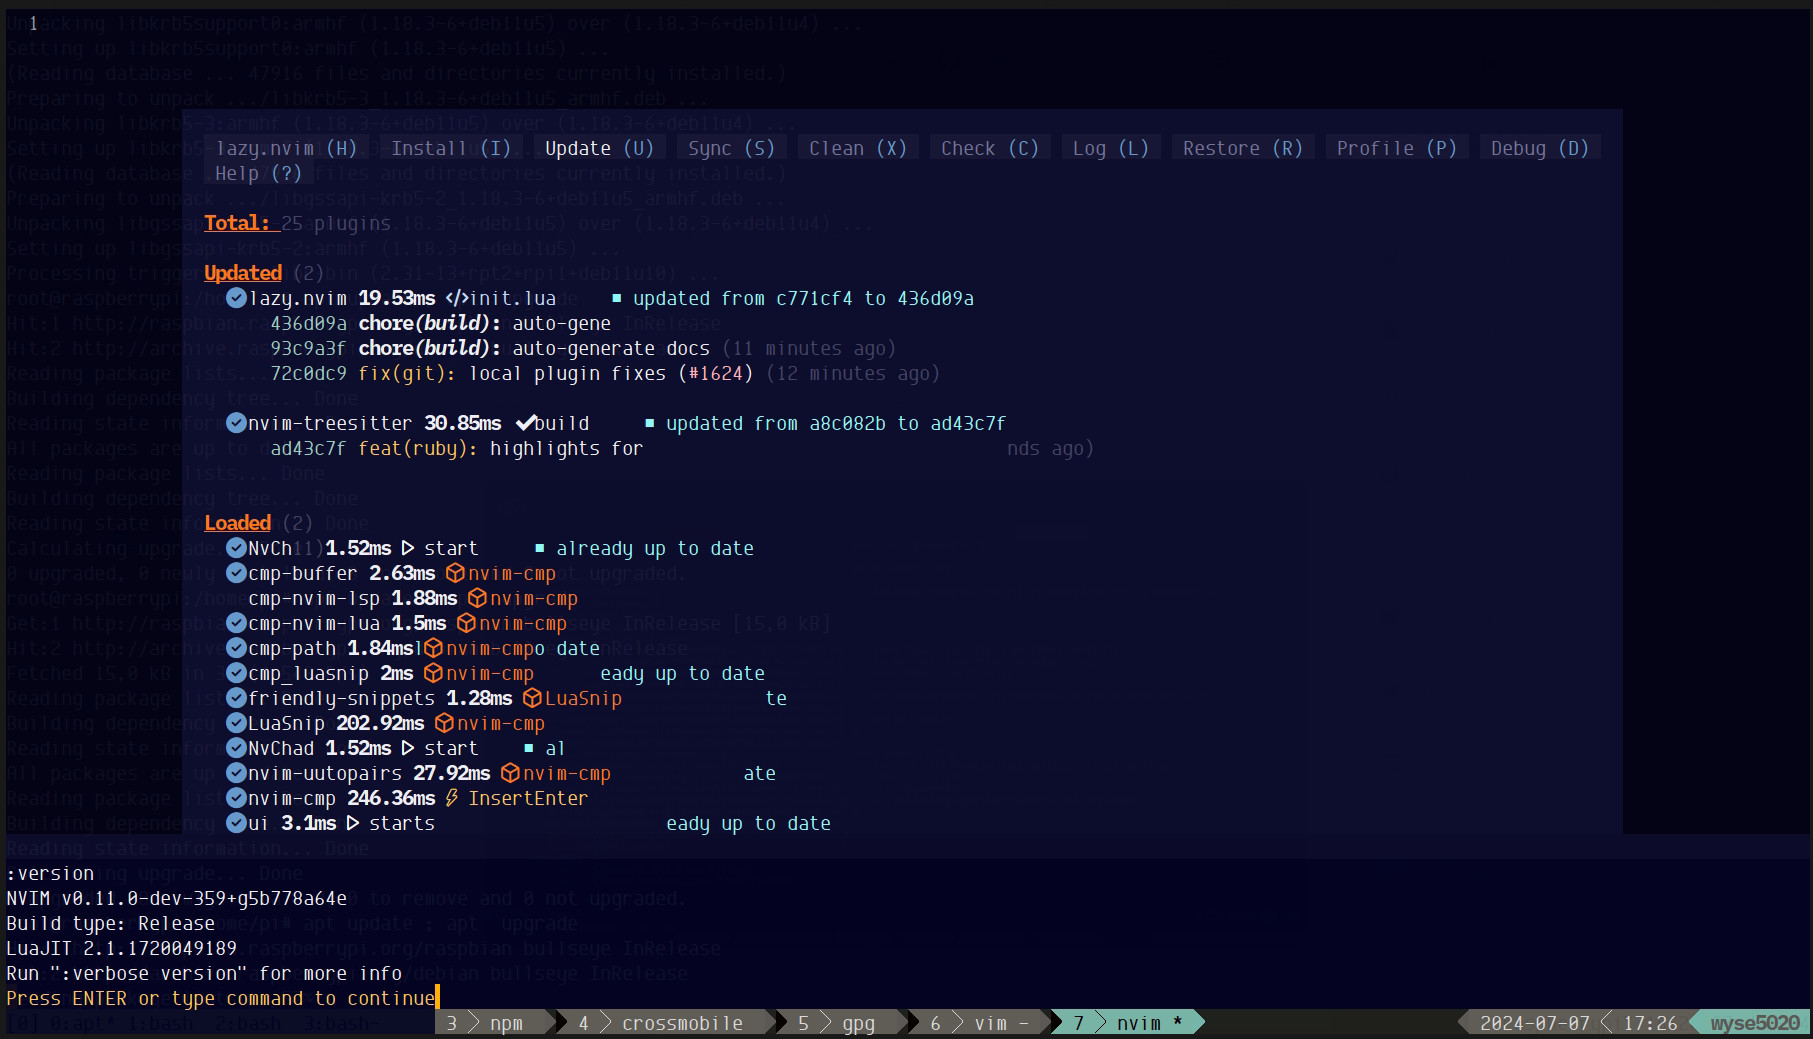Click the package icon on cmp-buffer row
Viewport: 1813px width, 1039px height.
[x=455, y=573]
